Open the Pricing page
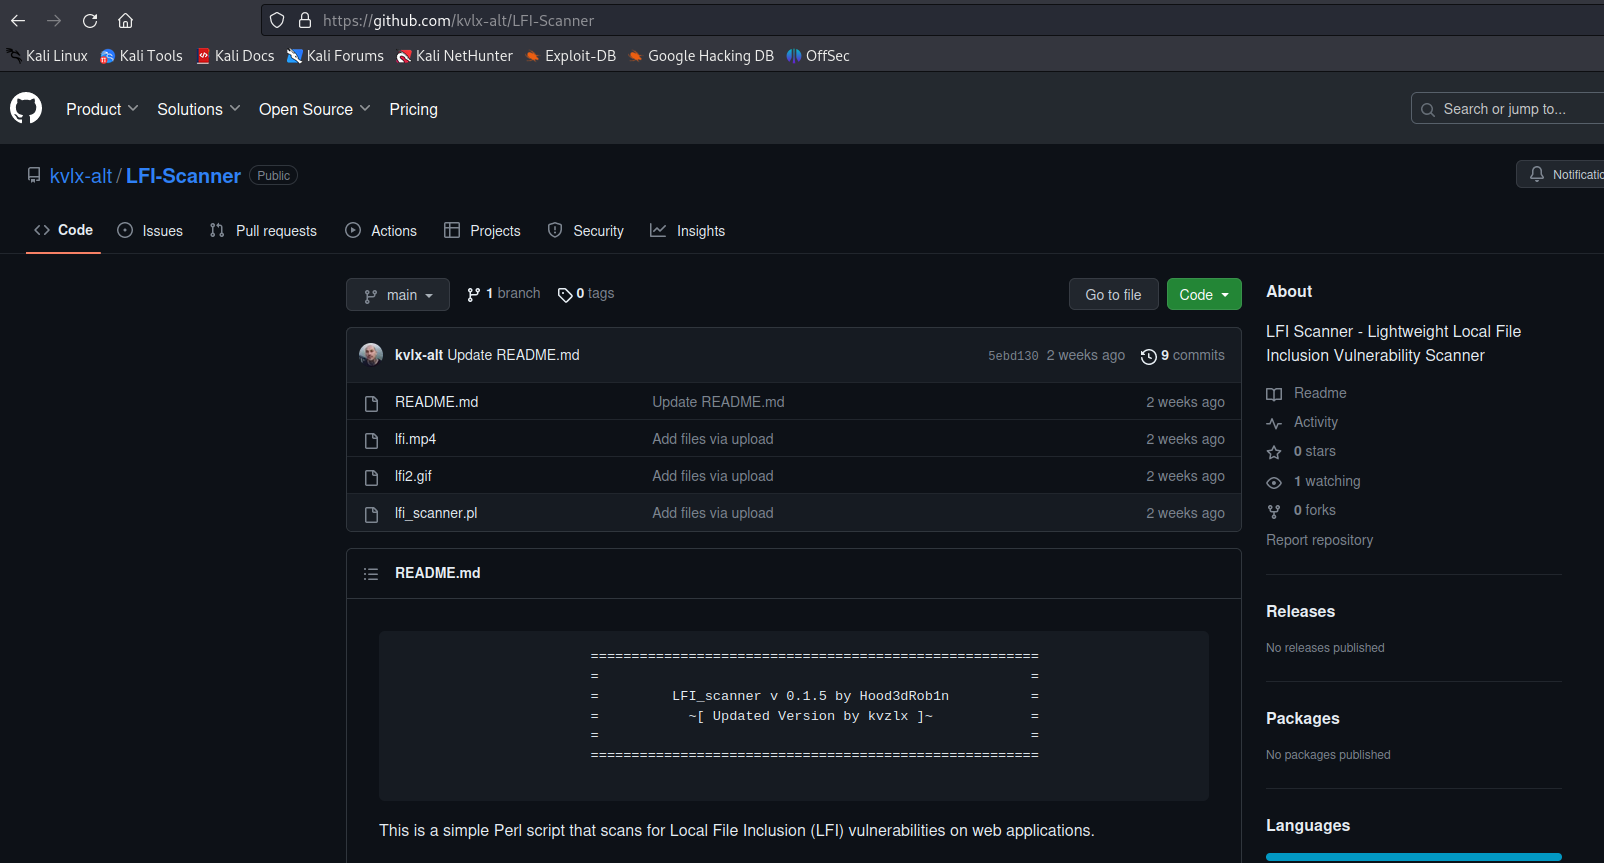 point(413,109)
